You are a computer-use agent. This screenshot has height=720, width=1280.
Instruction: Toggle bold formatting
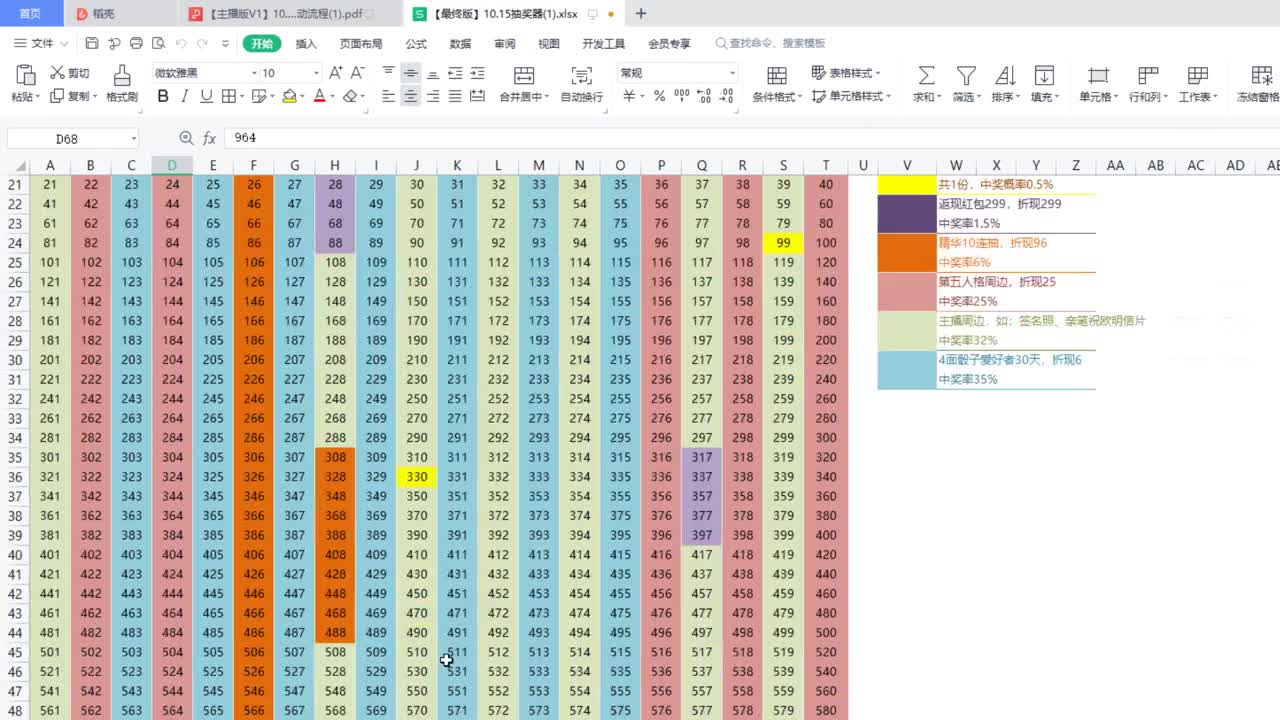[x=162, y=97]
